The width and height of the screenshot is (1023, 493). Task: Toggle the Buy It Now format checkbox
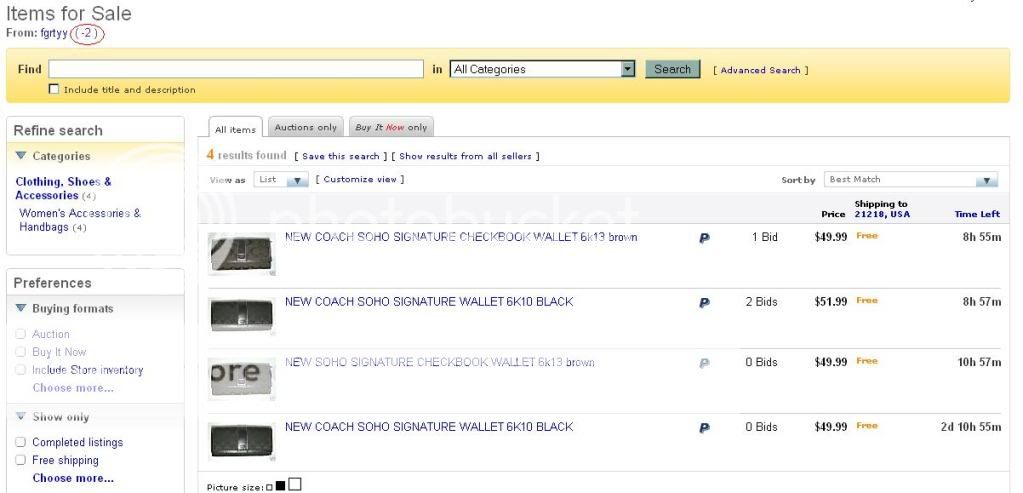point(20,352)
